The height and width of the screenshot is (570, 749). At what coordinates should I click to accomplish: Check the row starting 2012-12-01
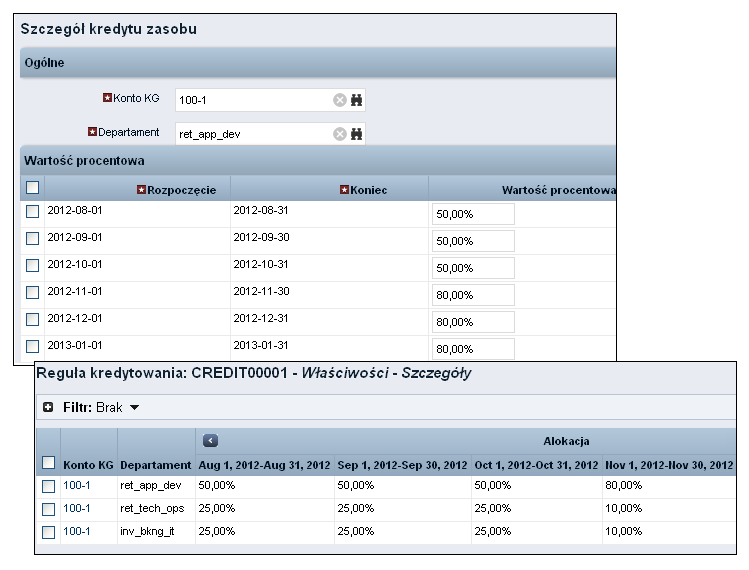pos(32,319)
